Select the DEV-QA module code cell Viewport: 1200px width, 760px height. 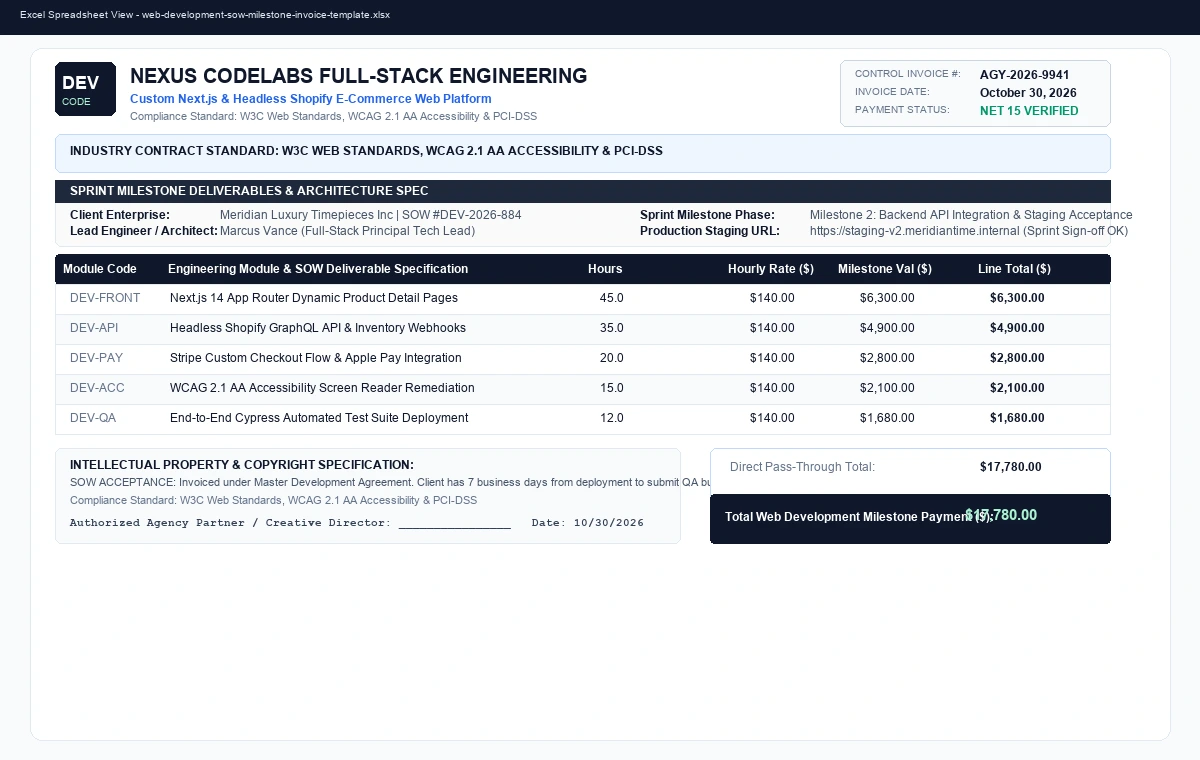click(x=93, y=418)
